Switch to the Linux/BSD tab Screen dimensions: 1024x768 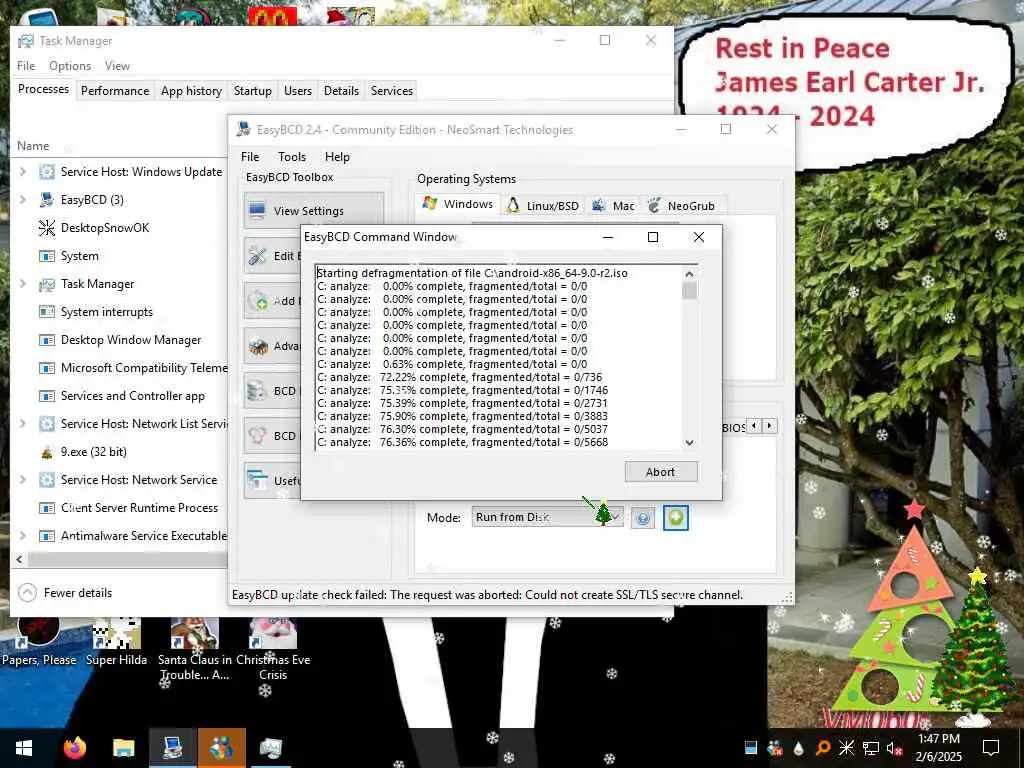pyautogui.click(x=543, y=206)
